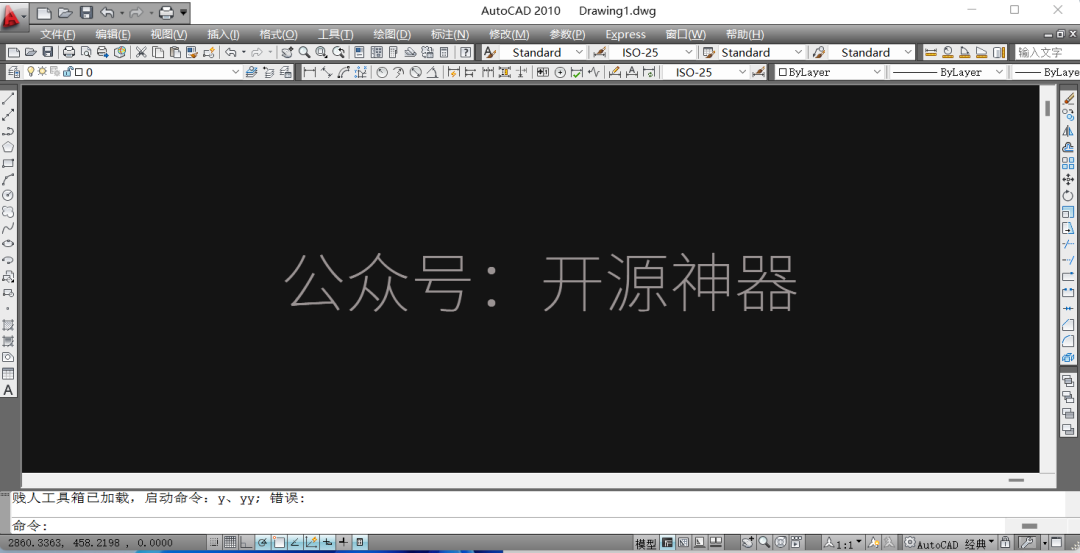The image size is (1080, 553).
Task: Click the AutoCAD application menu button
Action: pyautogui.click(x=14, y=15)
